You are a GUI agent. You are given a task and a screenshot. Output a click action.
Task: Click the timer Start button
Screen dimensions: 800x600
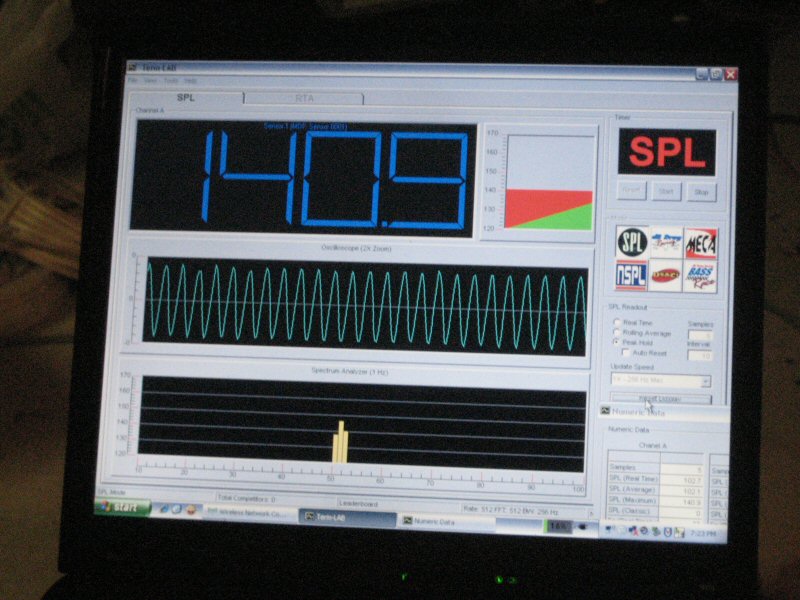pos(666,191)
